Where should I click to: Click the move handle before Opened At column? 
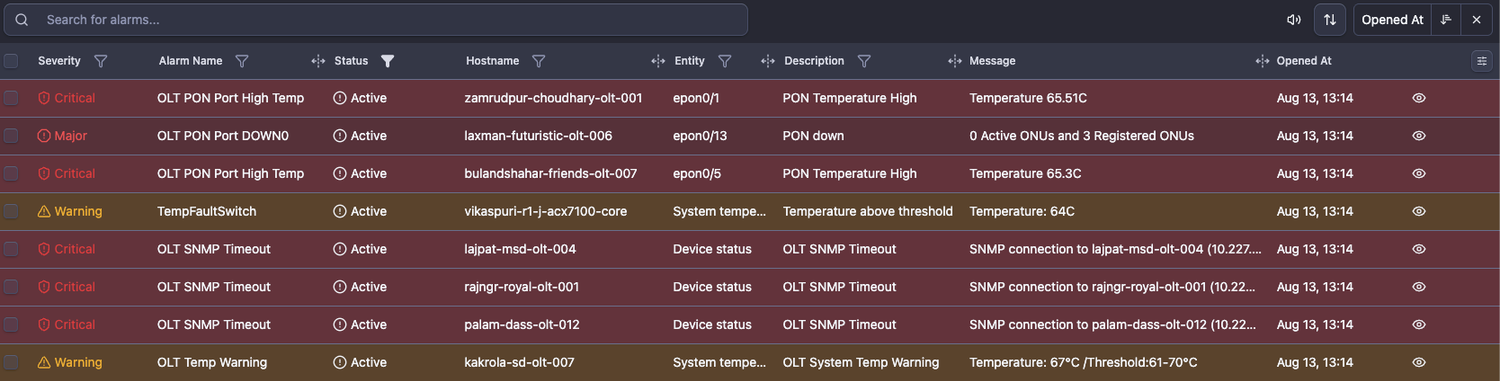click(1262, 61)
